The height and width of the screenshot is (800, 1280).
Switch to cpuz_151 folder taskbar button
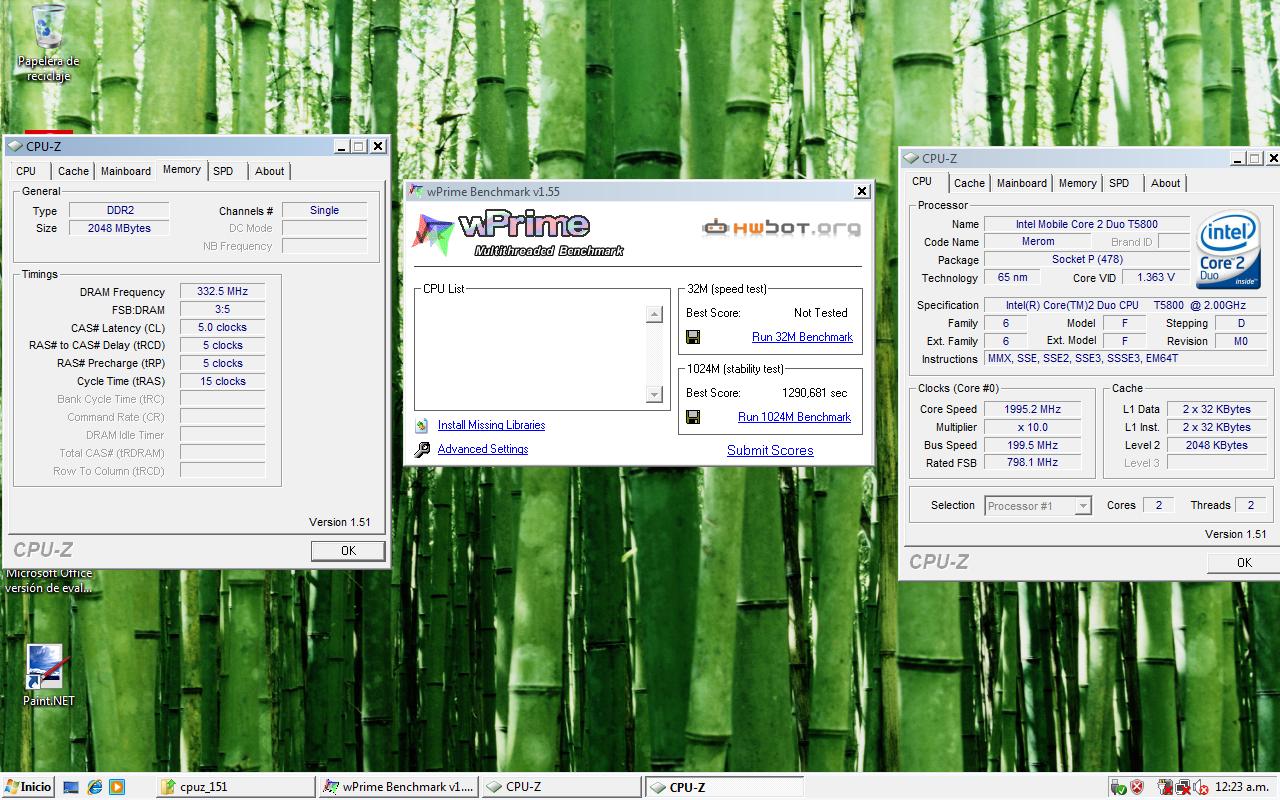pos(235,787)
